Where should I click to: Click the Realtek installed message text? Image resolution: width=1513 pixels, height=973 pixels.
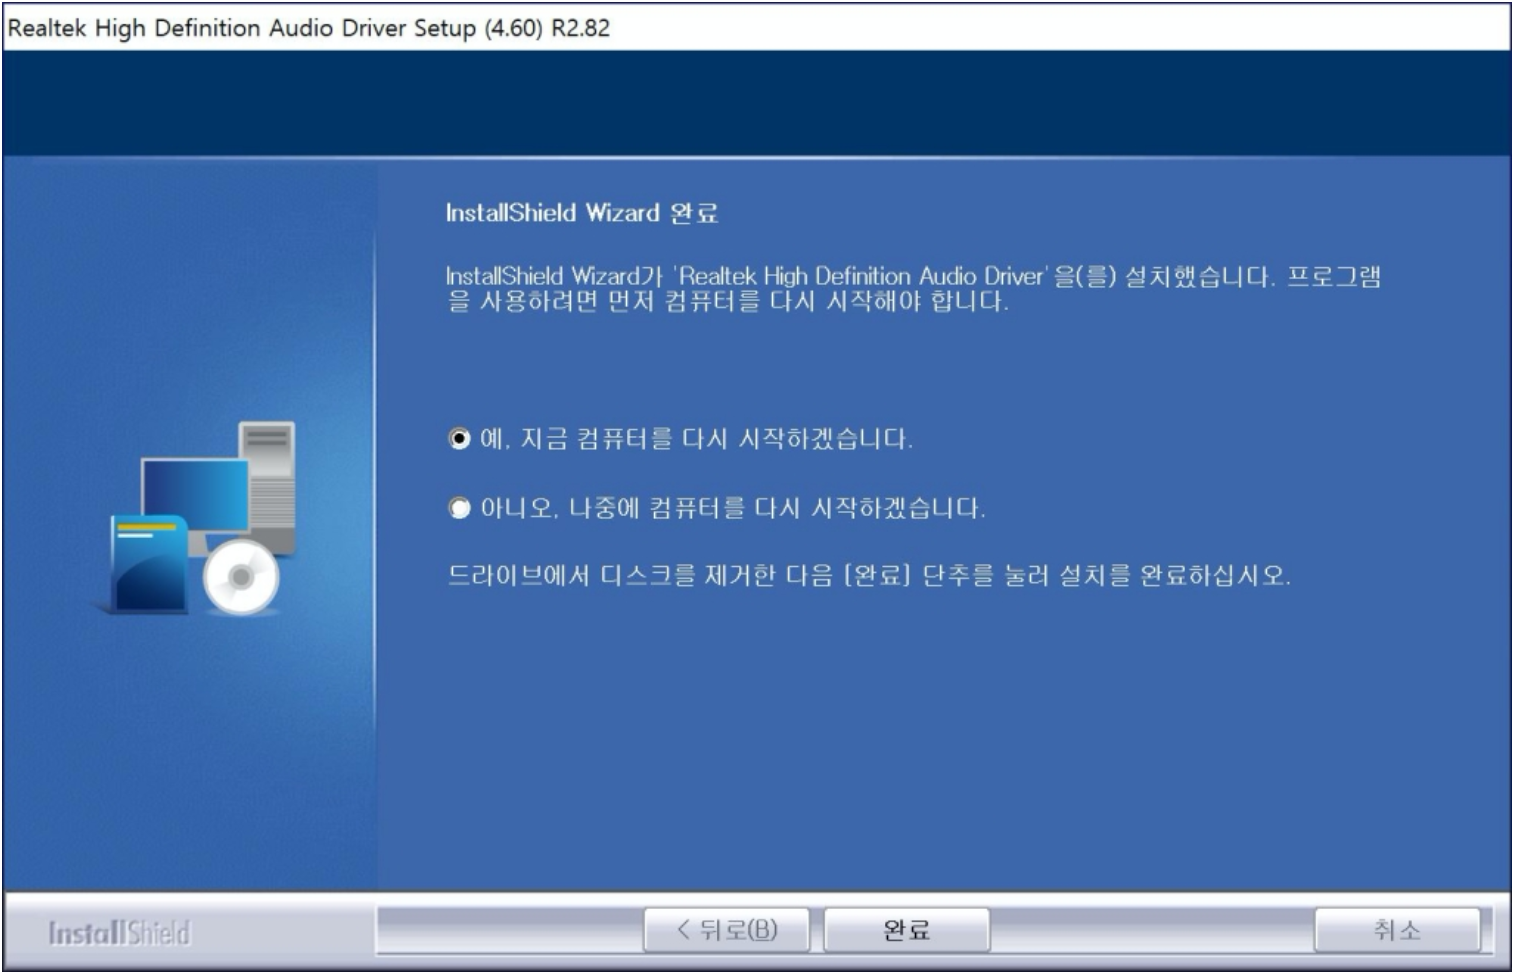(x=913, y=288)
